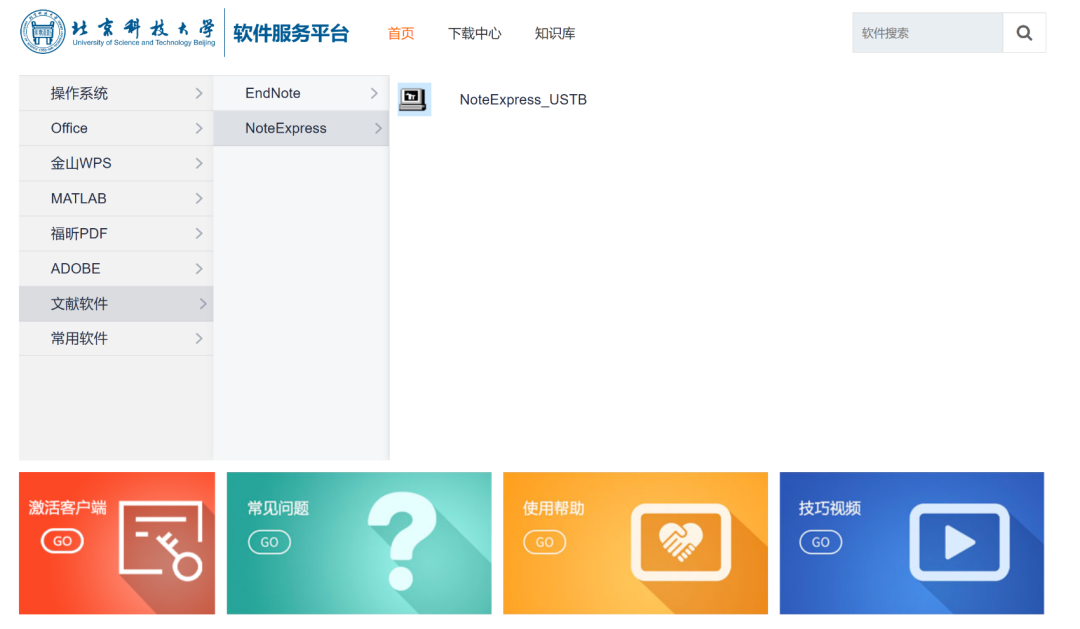Click the key certificate icon on red banner
1080x629 pixels.
click(162, 541)
